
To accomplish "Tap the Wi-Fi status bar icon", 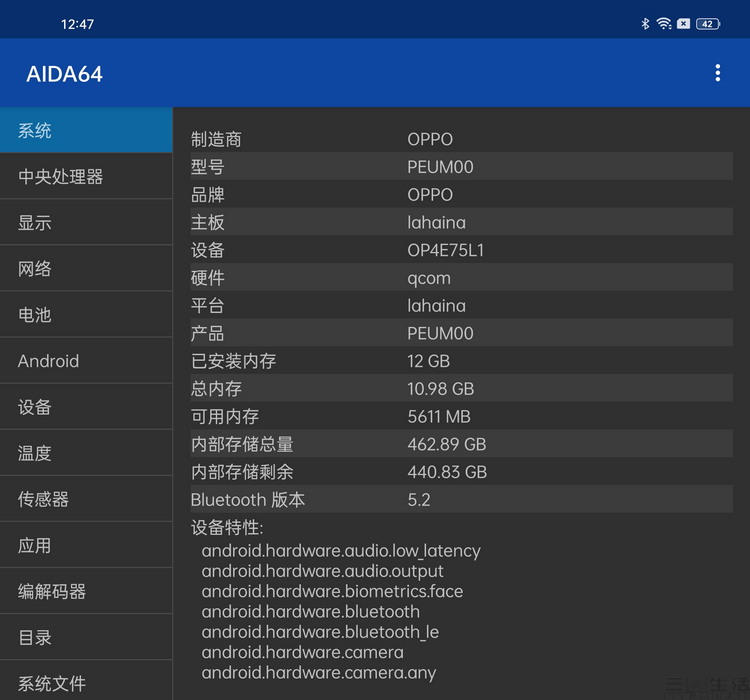I will pos(664,24).
